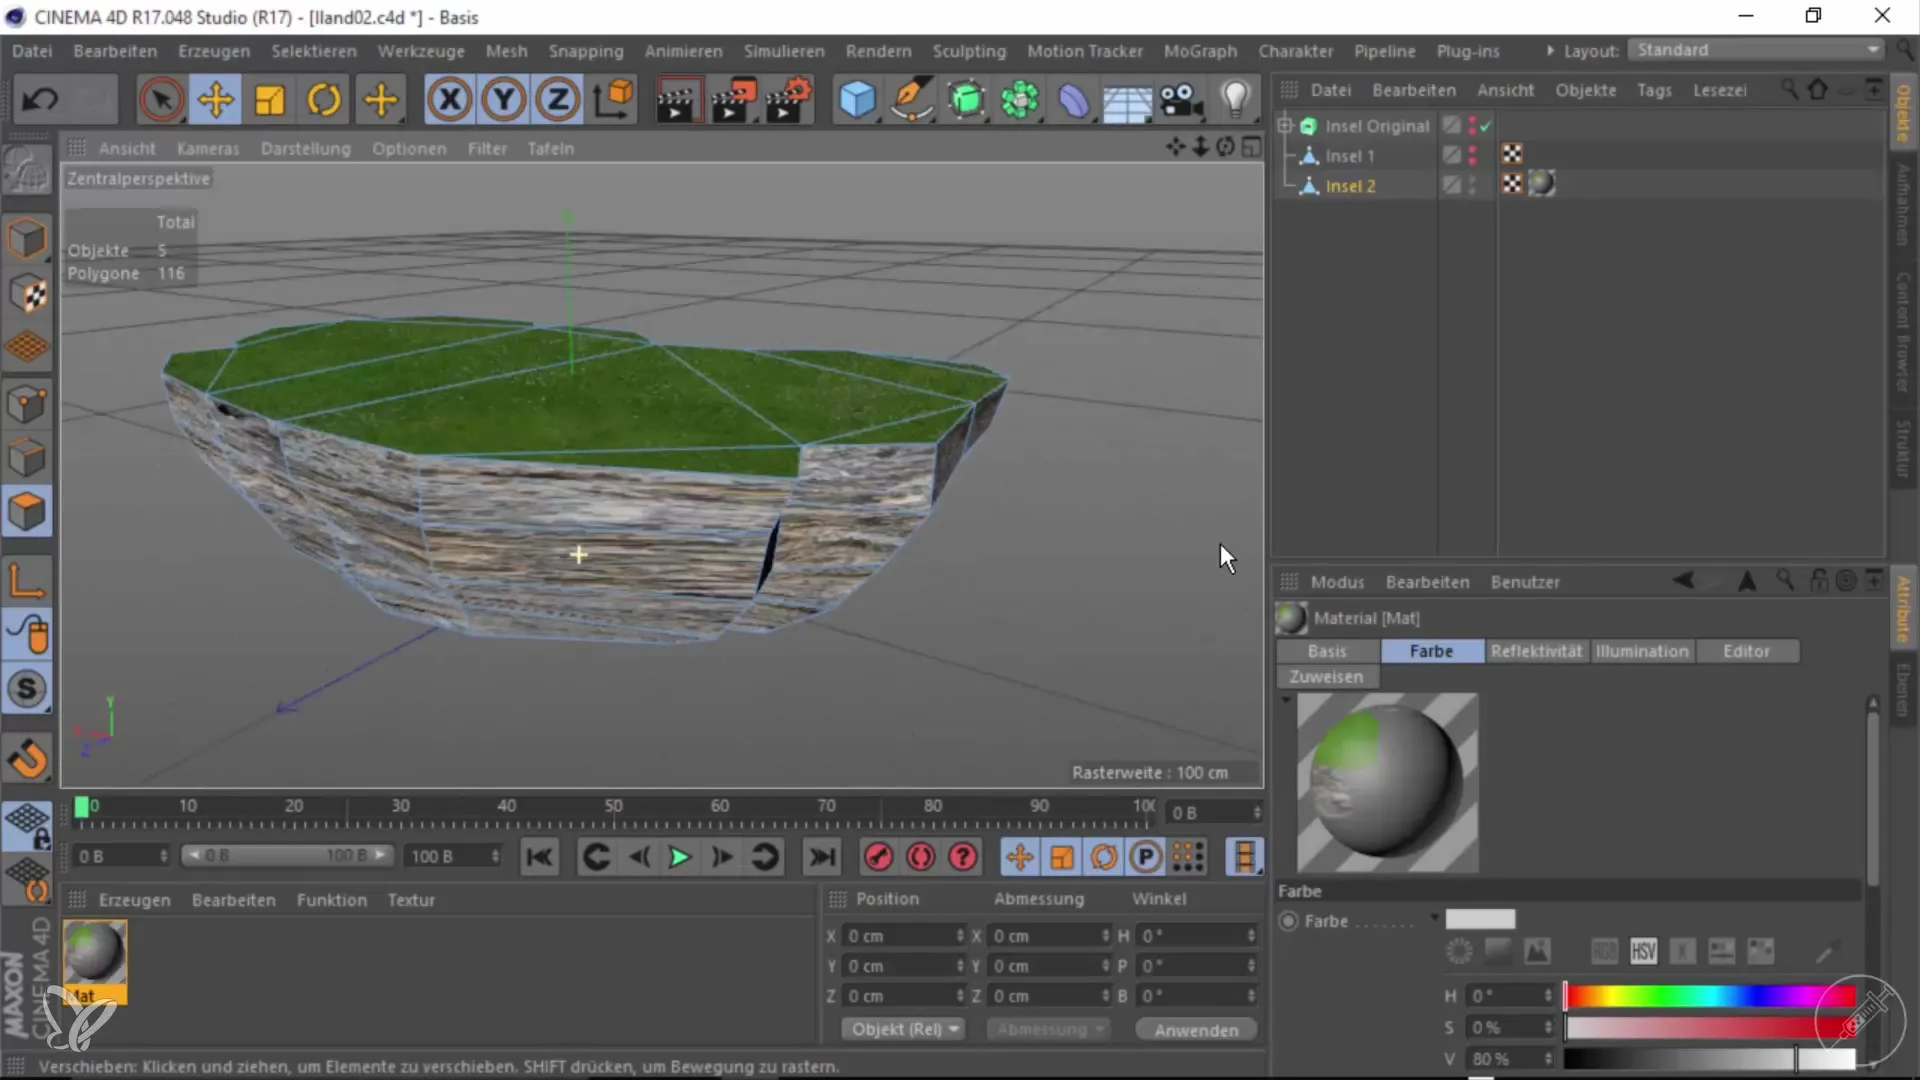Click the Farbe color swatch
Image resolution: width=1920 pixels, height=1080 pixels.
(x=1480, y=919)
